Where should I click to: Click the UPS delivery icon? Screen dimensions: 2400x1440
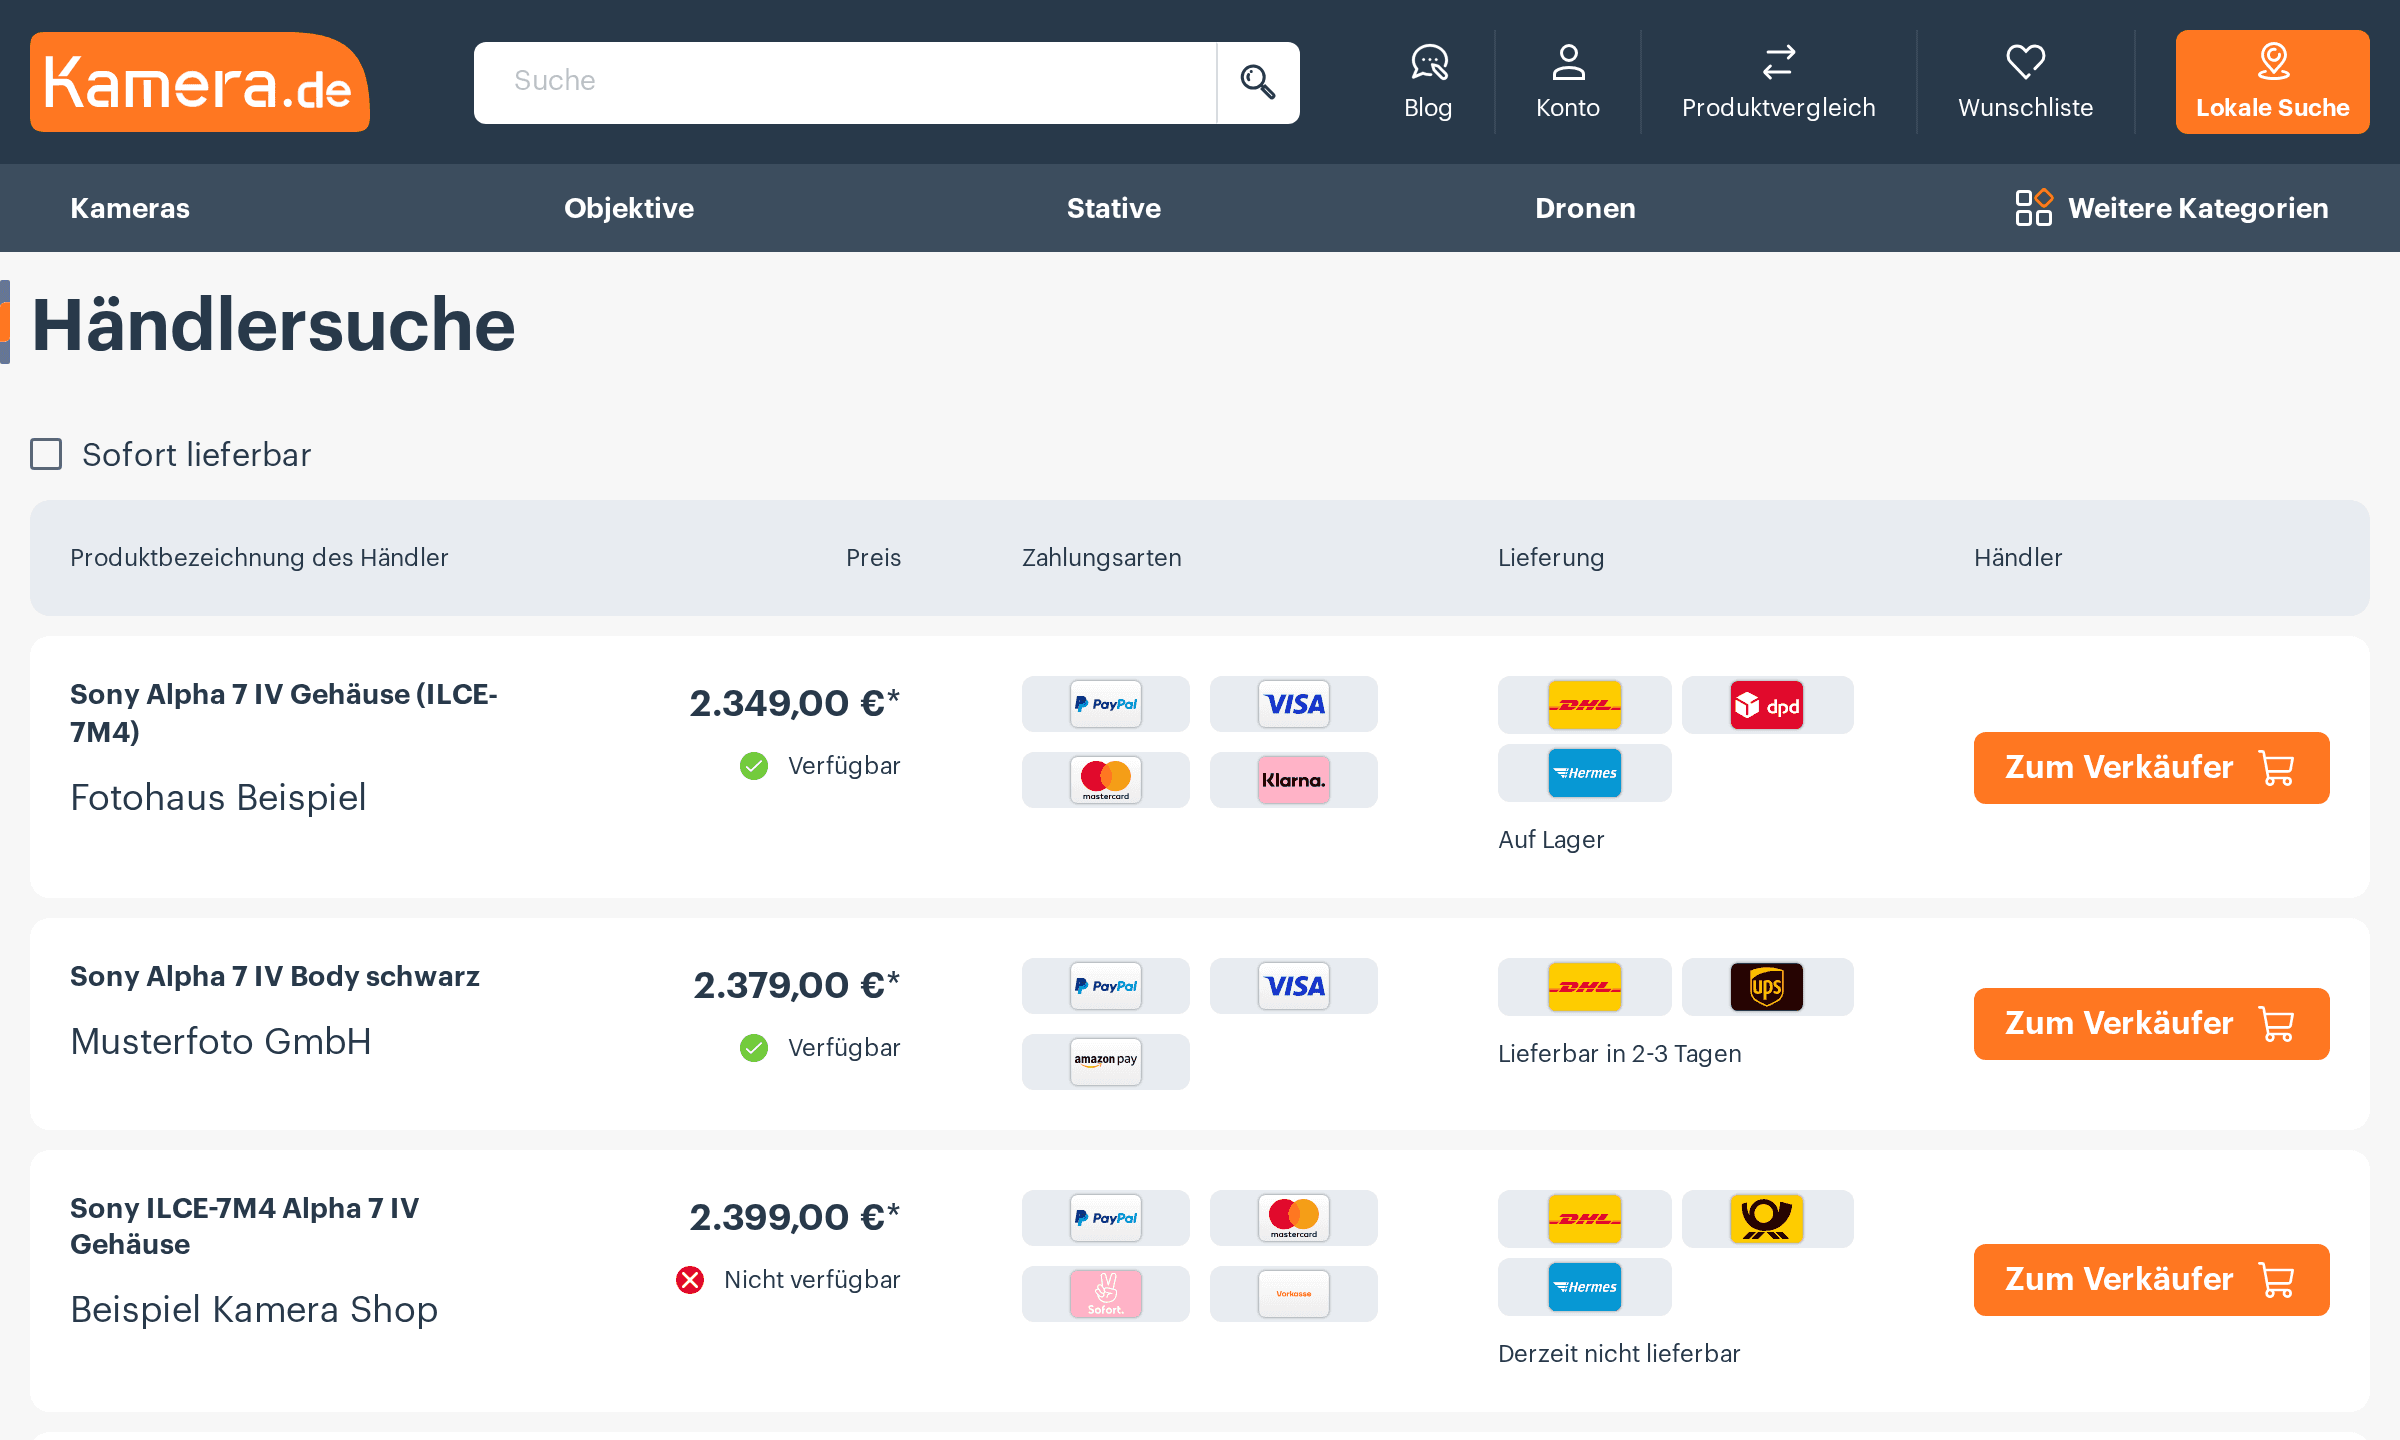point(1767,987)
